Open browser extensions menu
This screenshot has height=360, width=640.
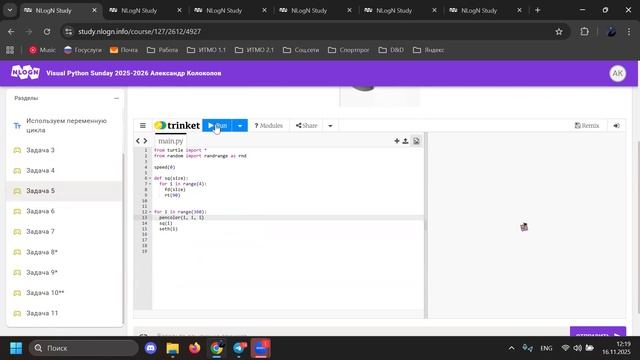coord(584,32)
